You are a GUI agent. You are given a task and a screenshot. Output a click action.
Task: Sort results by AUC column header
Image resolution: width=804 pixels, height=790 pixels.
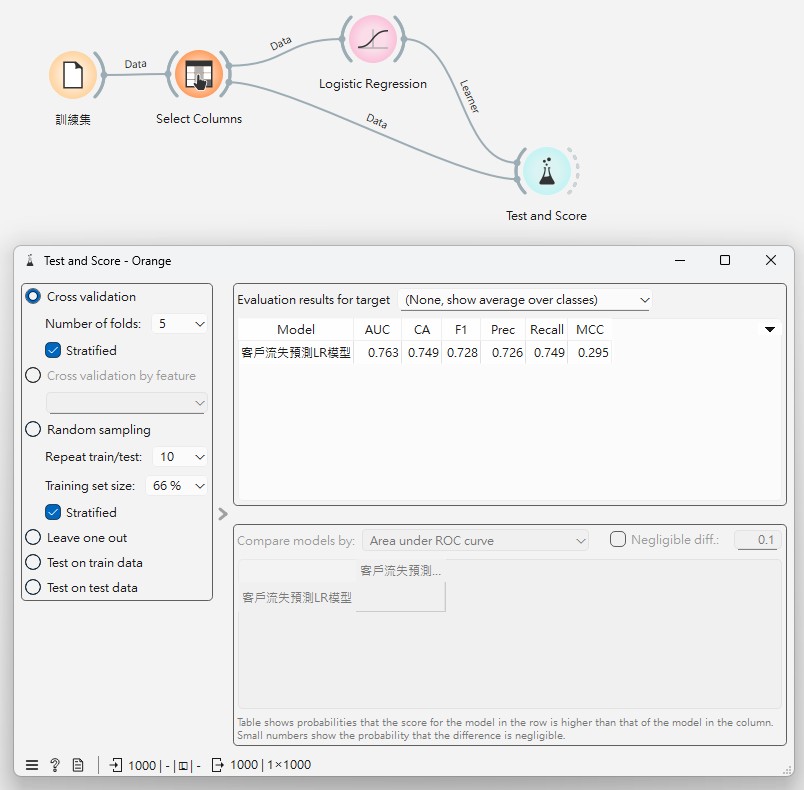click(377, 329)
